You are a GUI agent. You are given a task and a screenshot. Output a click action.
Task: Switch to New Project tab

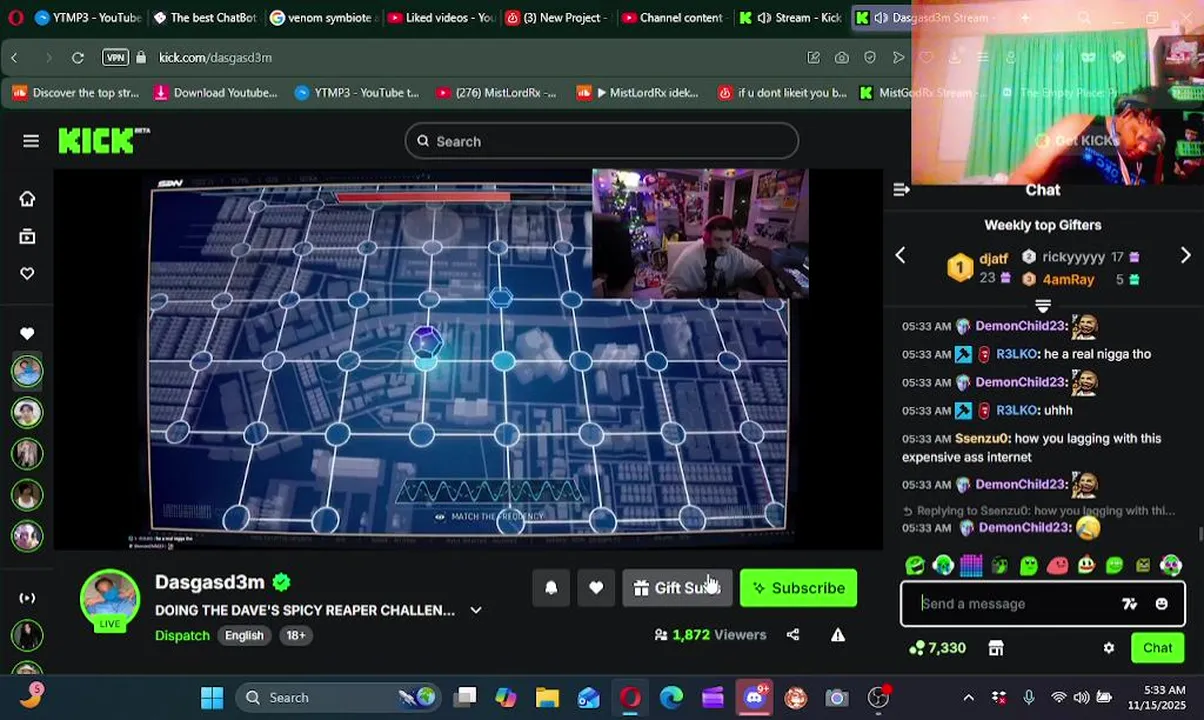pos(558,17)
